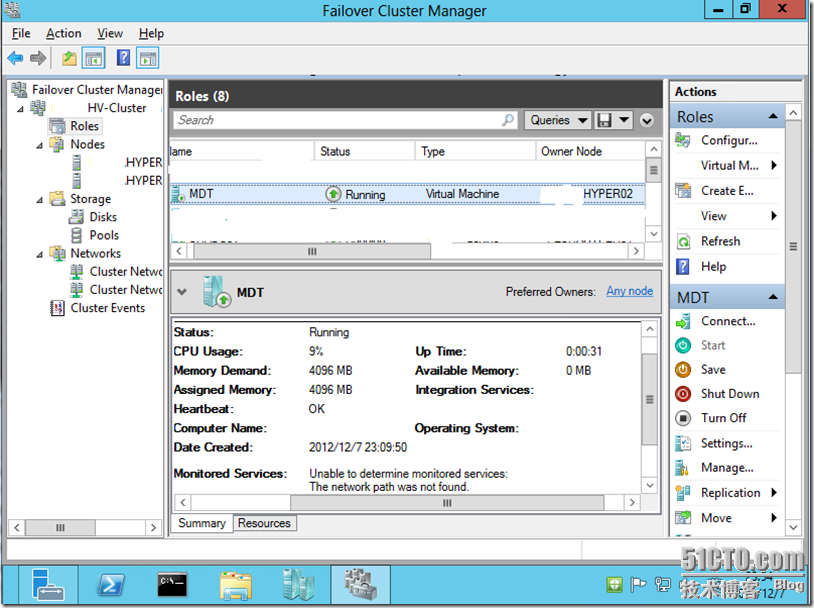Click the Replication action icon
814x608 pixels.
pyautogui.click(x=683, y=493)
